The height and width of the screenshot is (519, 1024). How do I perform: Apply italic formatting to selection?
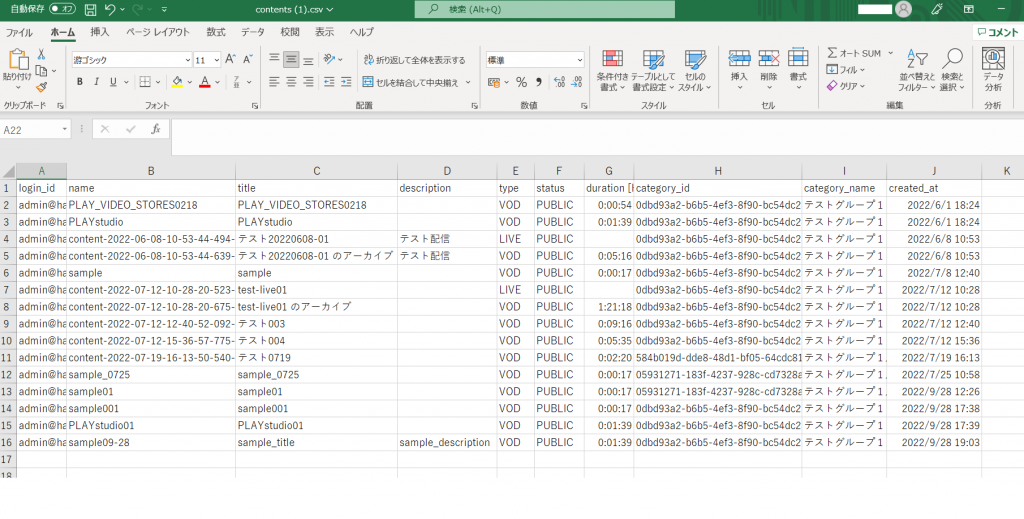coord(96,82)
